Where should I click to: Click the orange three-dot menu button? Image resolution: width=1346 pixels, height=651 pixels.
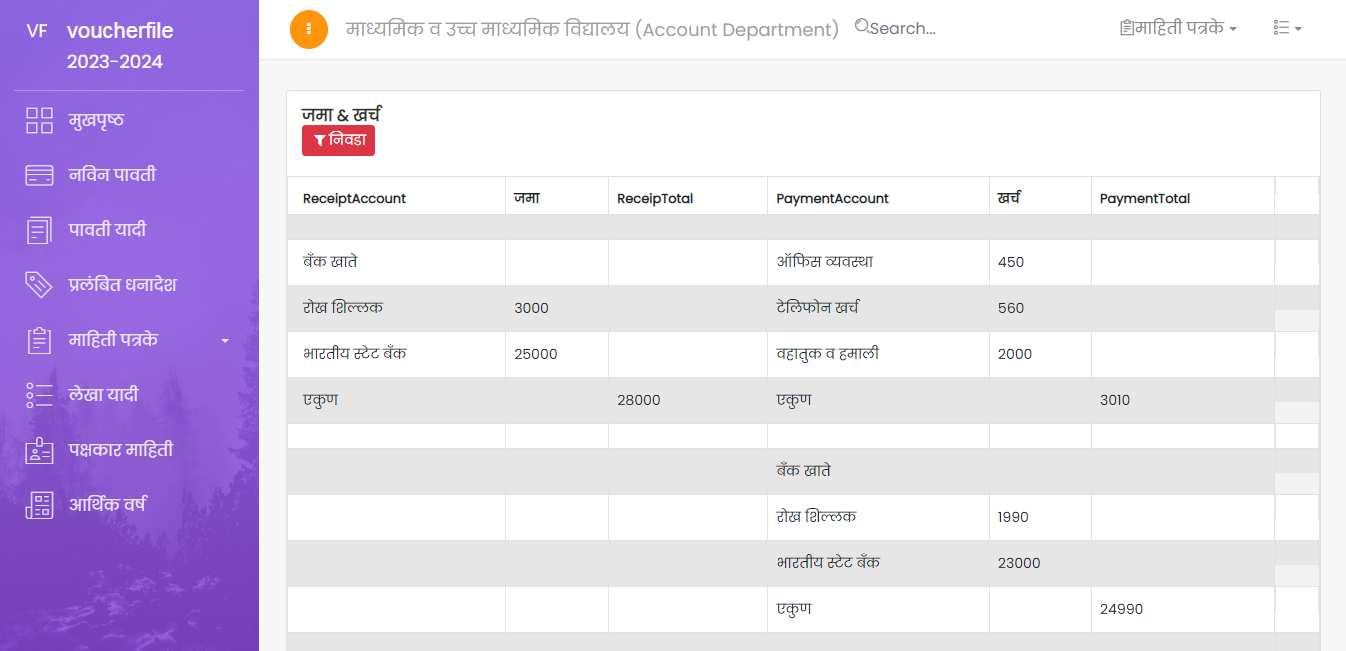(x=309, y=29)
